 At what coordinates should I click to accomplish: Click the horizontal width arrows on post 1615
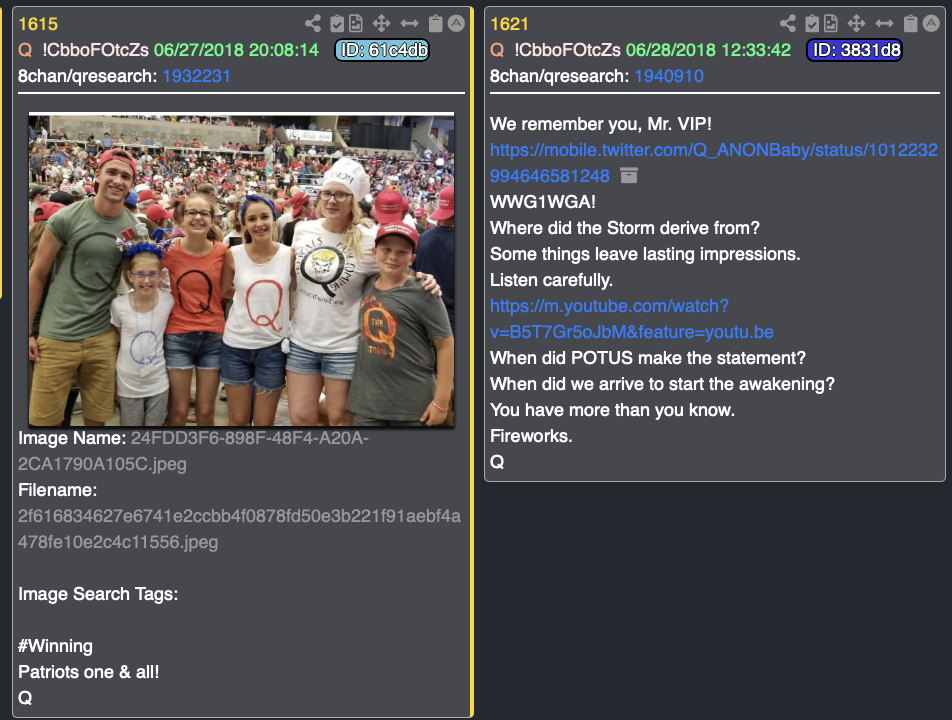click(409, 24)
